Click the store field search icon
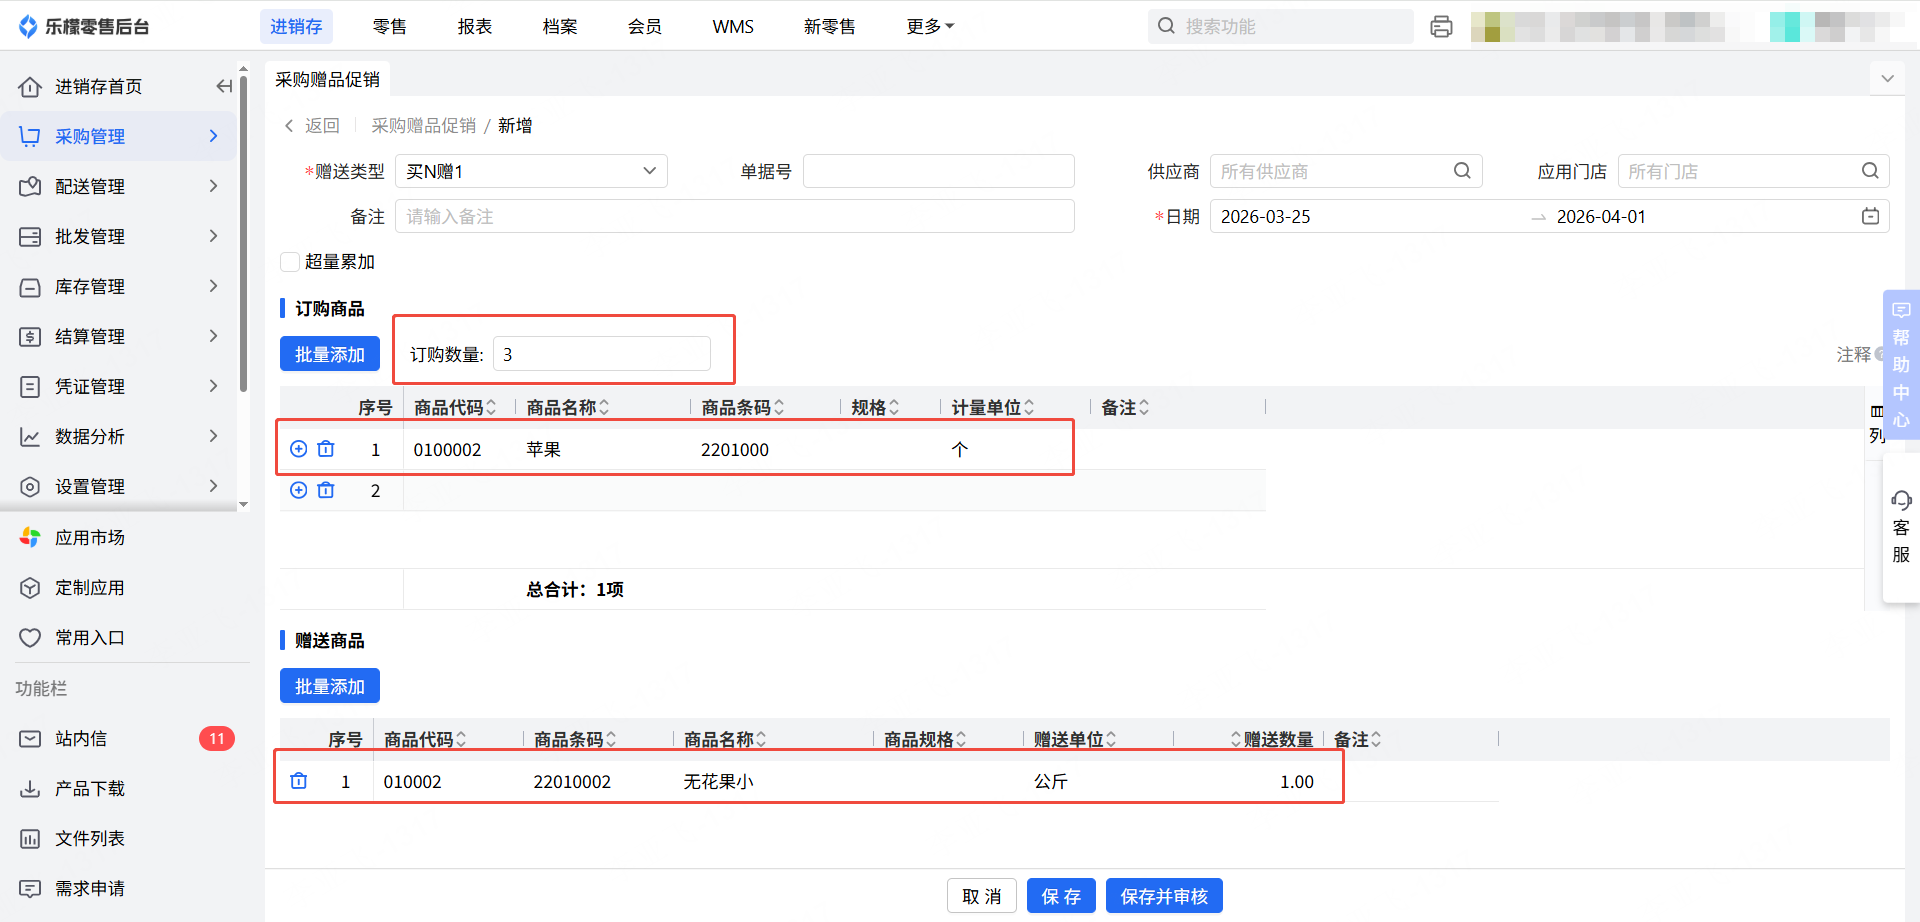This screenshot has width=1920, height=922. coord(1870,171)
